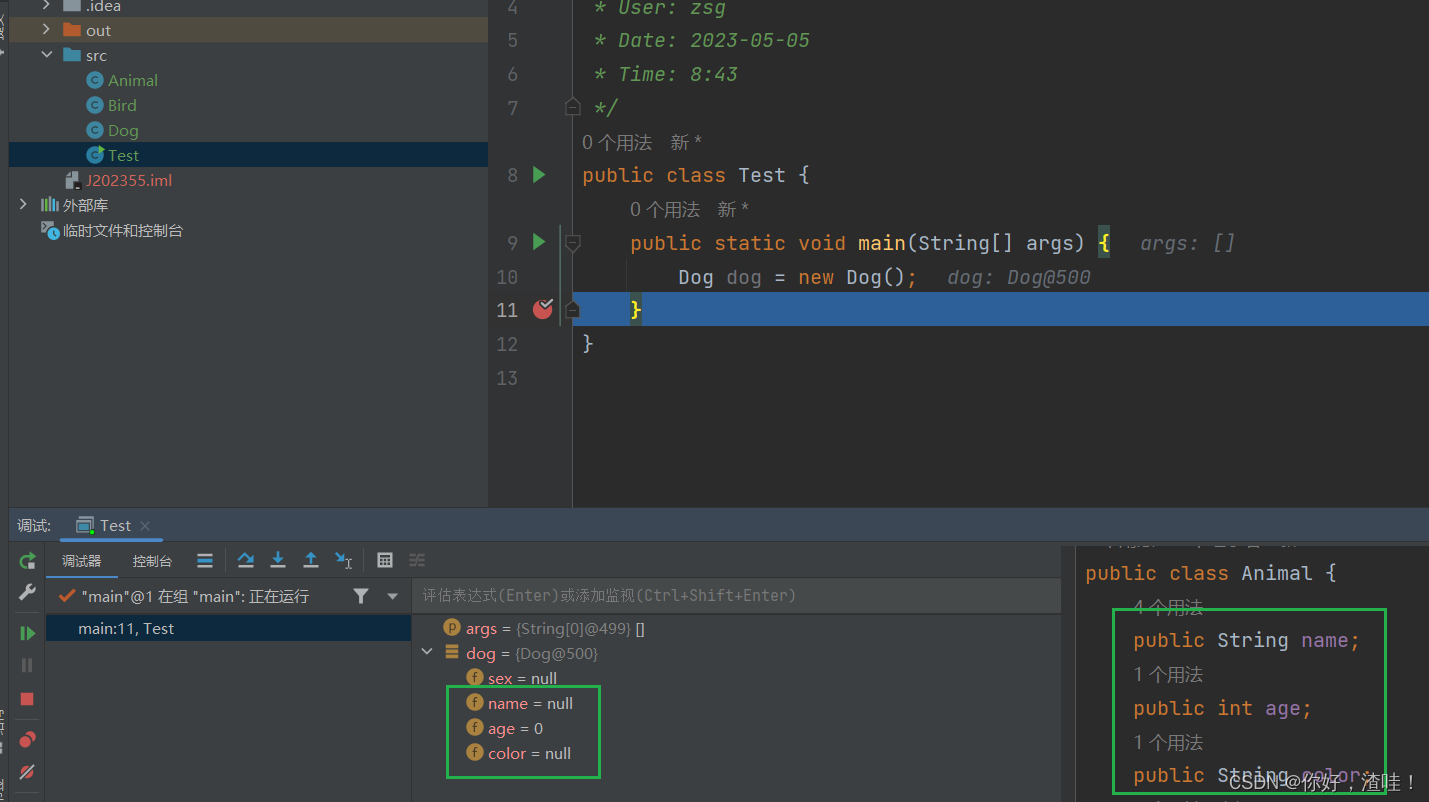This screenshot has width=1429, height=802.
Task: Expand the out folder
Action: pos(47,30)
